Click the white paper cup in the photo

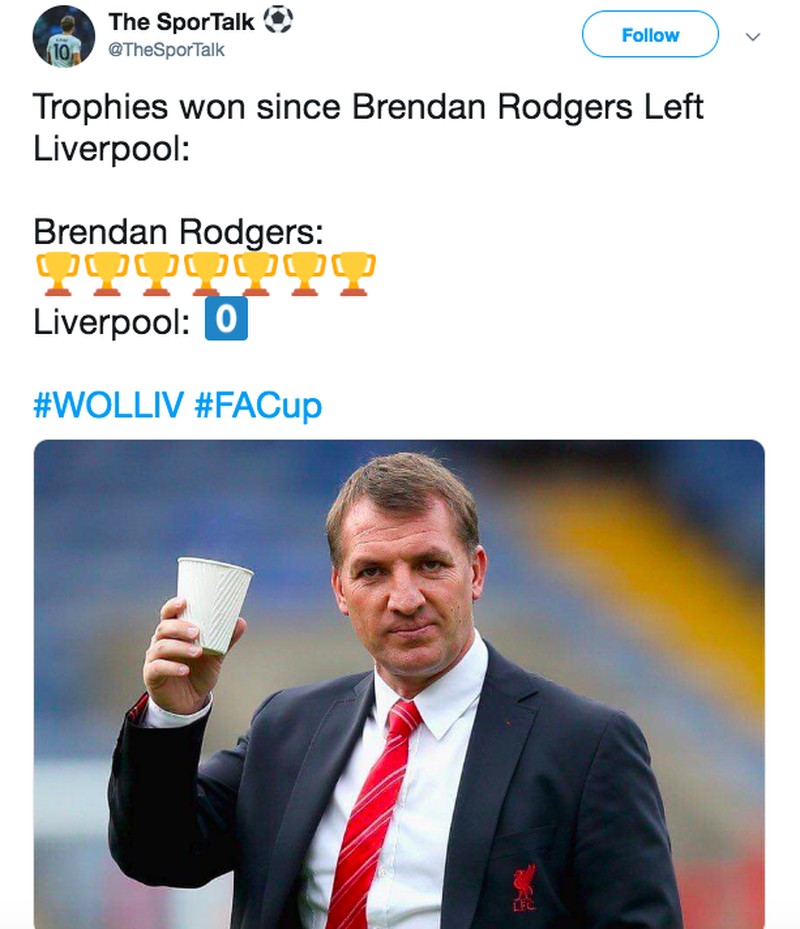tap(213, 603)
